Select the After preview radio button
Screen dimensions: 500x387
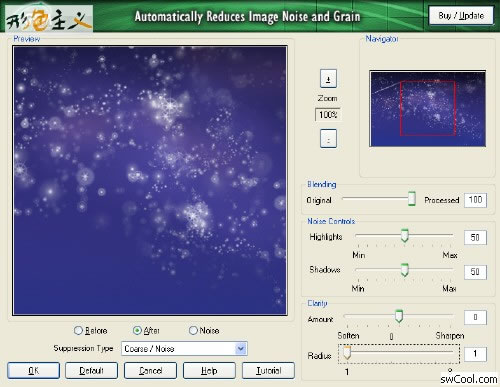pos(137,330)
